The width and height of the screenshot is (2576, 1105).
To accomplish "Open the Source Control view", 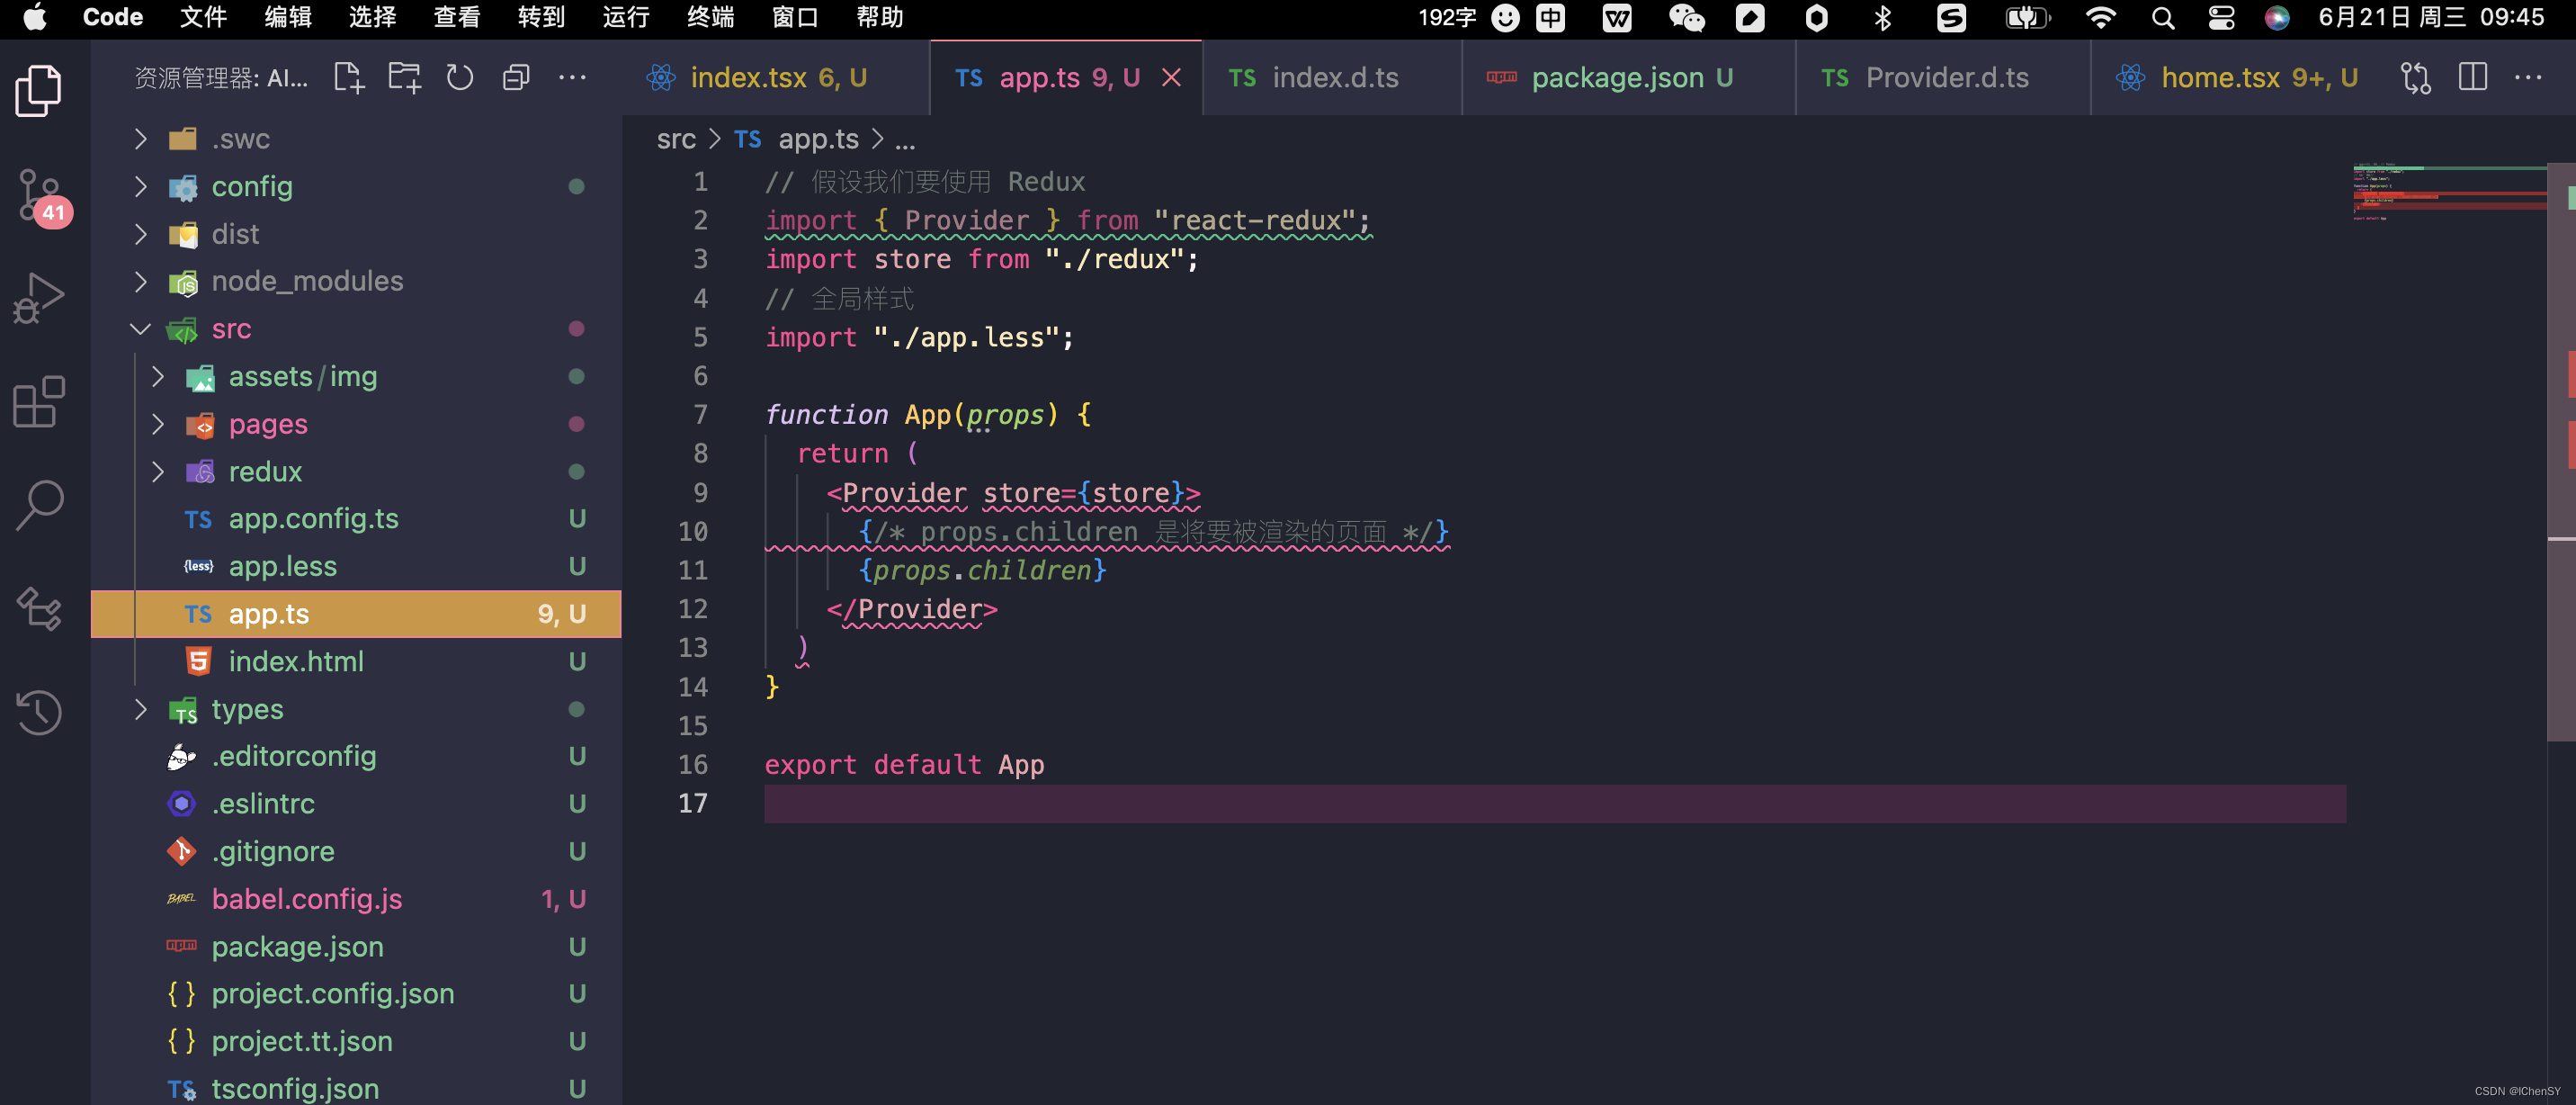I will pyautogui.click(x=40, y=195).
